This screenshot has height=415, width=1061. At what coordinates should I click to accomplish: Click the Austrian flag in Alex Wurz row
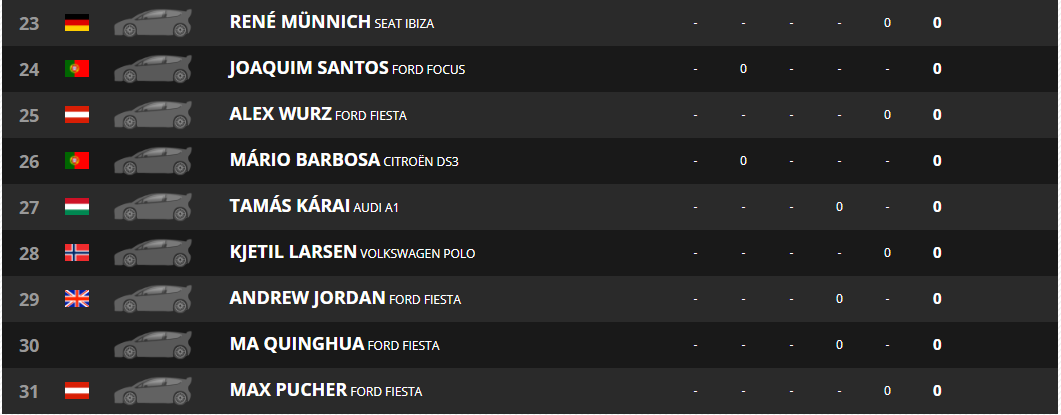tap(77, 115)
